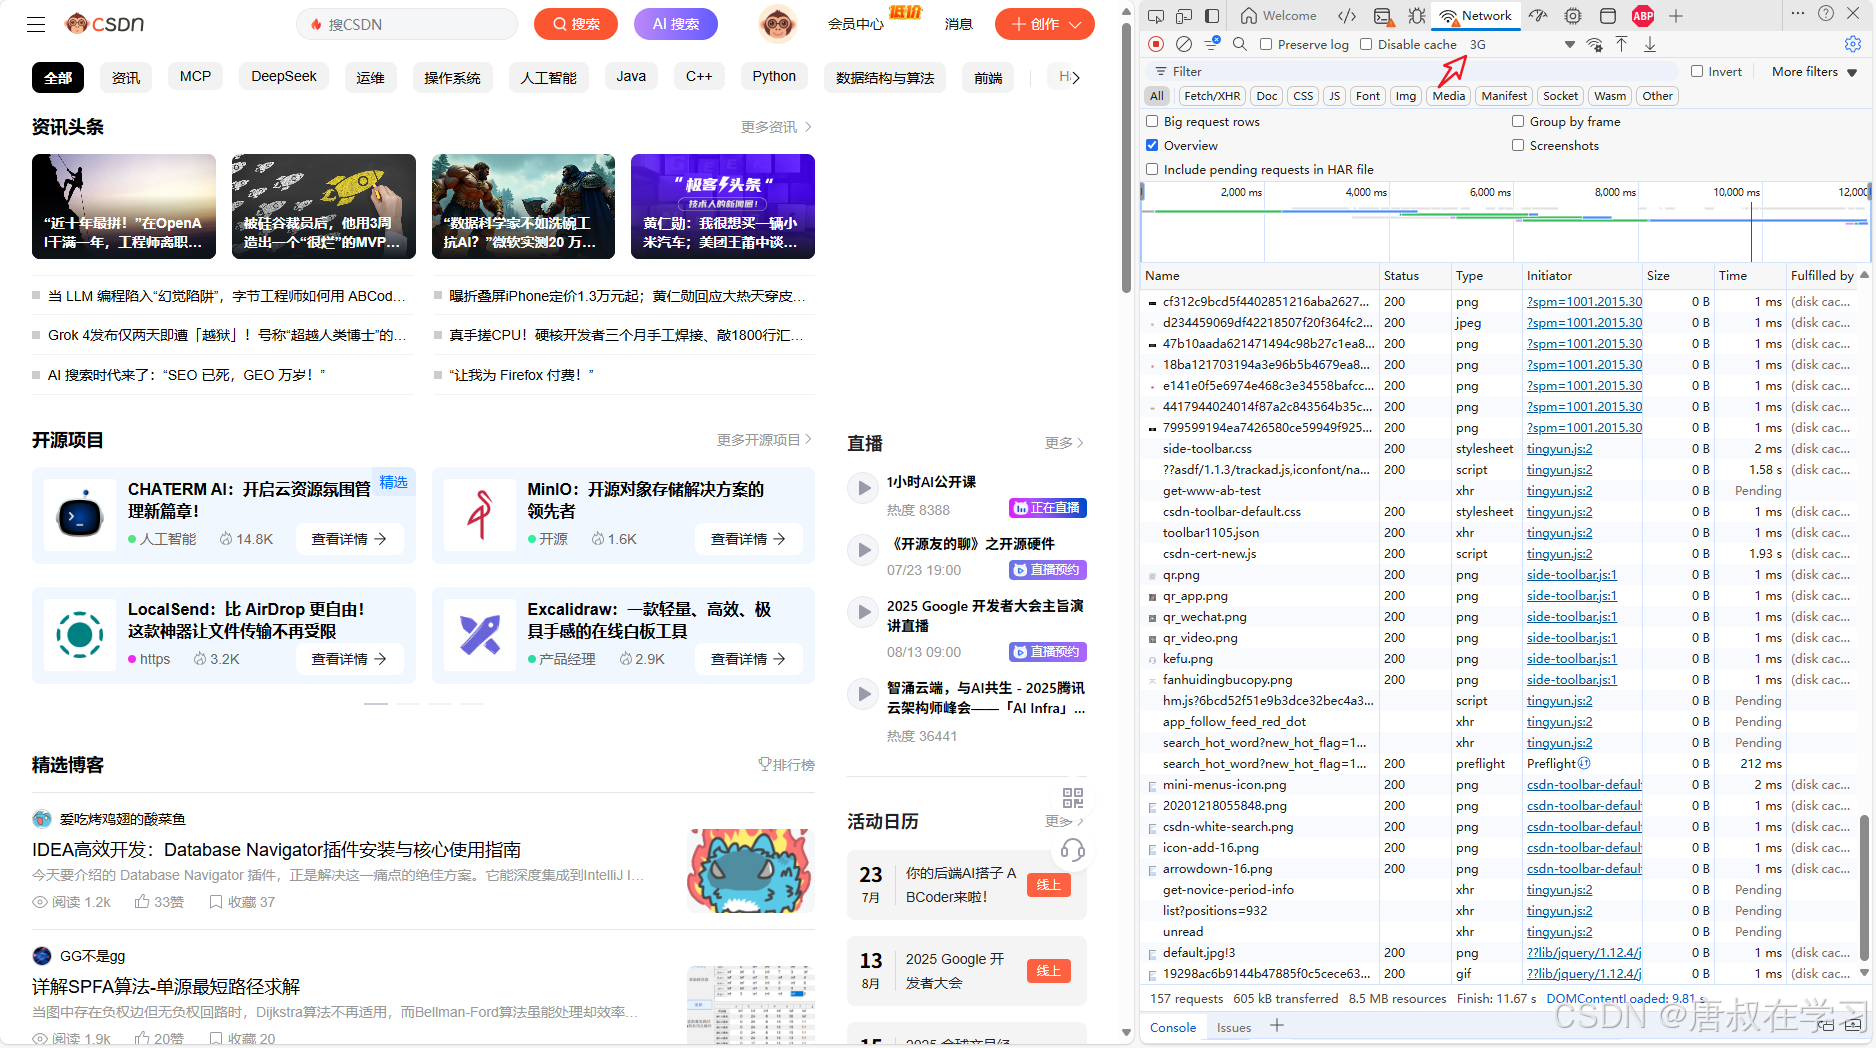1876x1048 pixels.
Task: Open the 会员中心 link
Action: tap(855, 24)
